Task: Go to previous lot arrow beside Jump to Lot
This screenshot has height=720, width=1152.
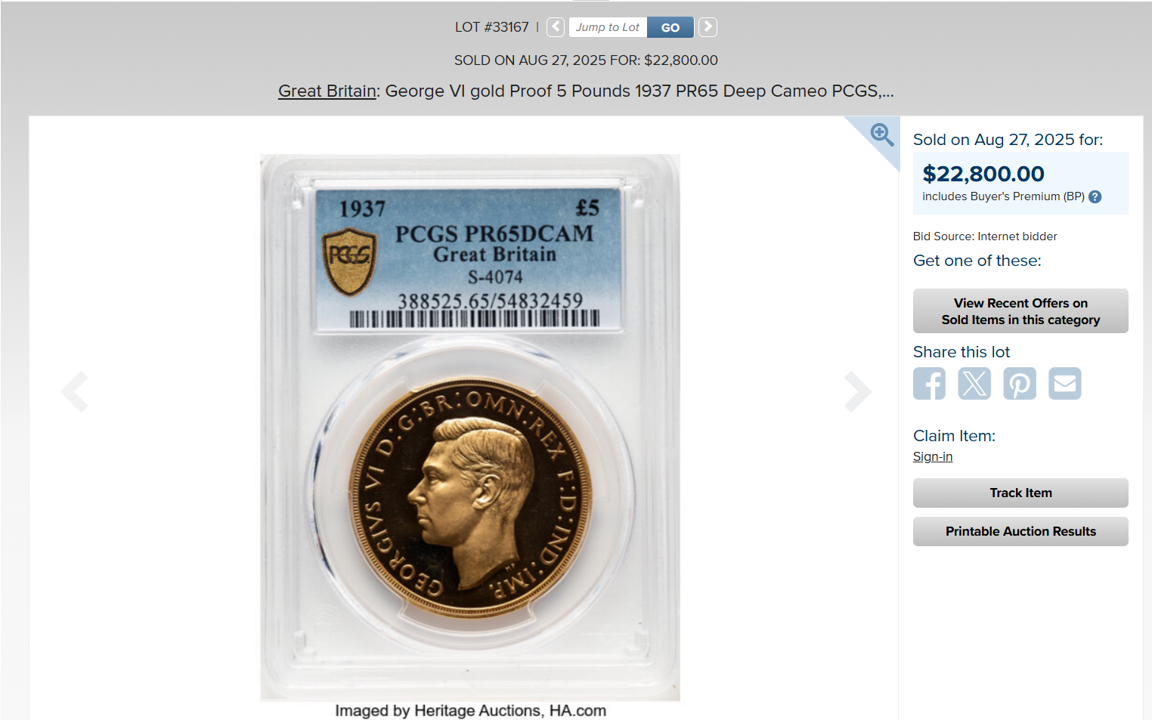Action: (x=555, y=27)
